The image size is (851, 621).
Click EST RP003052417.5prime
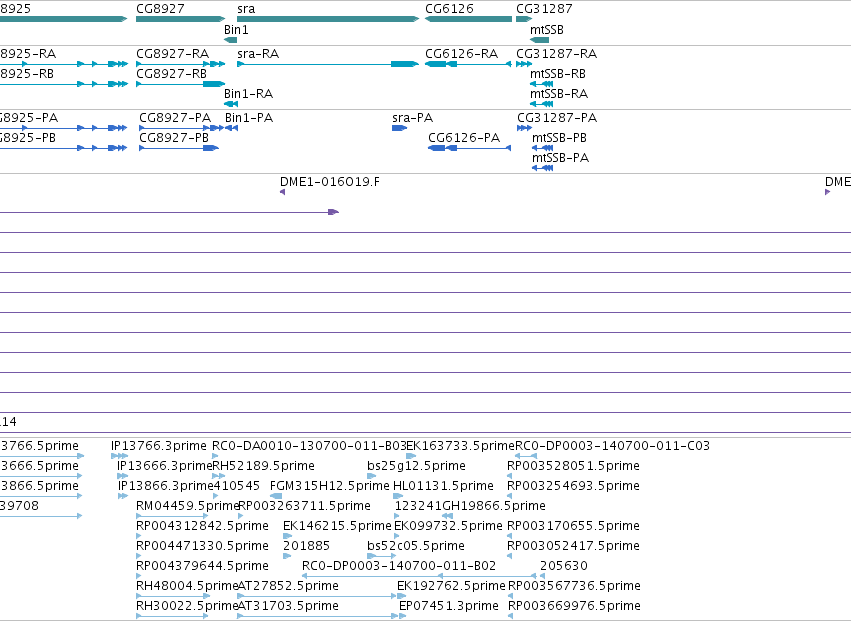click(573, 546)
